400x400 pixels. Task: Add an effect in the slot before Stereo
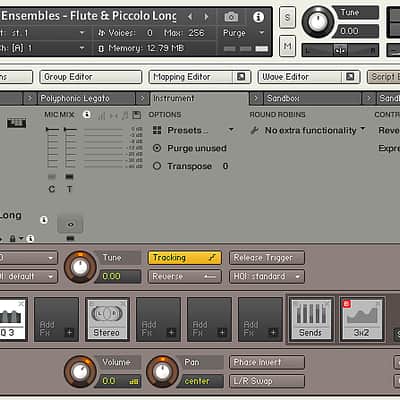[57, 320]
